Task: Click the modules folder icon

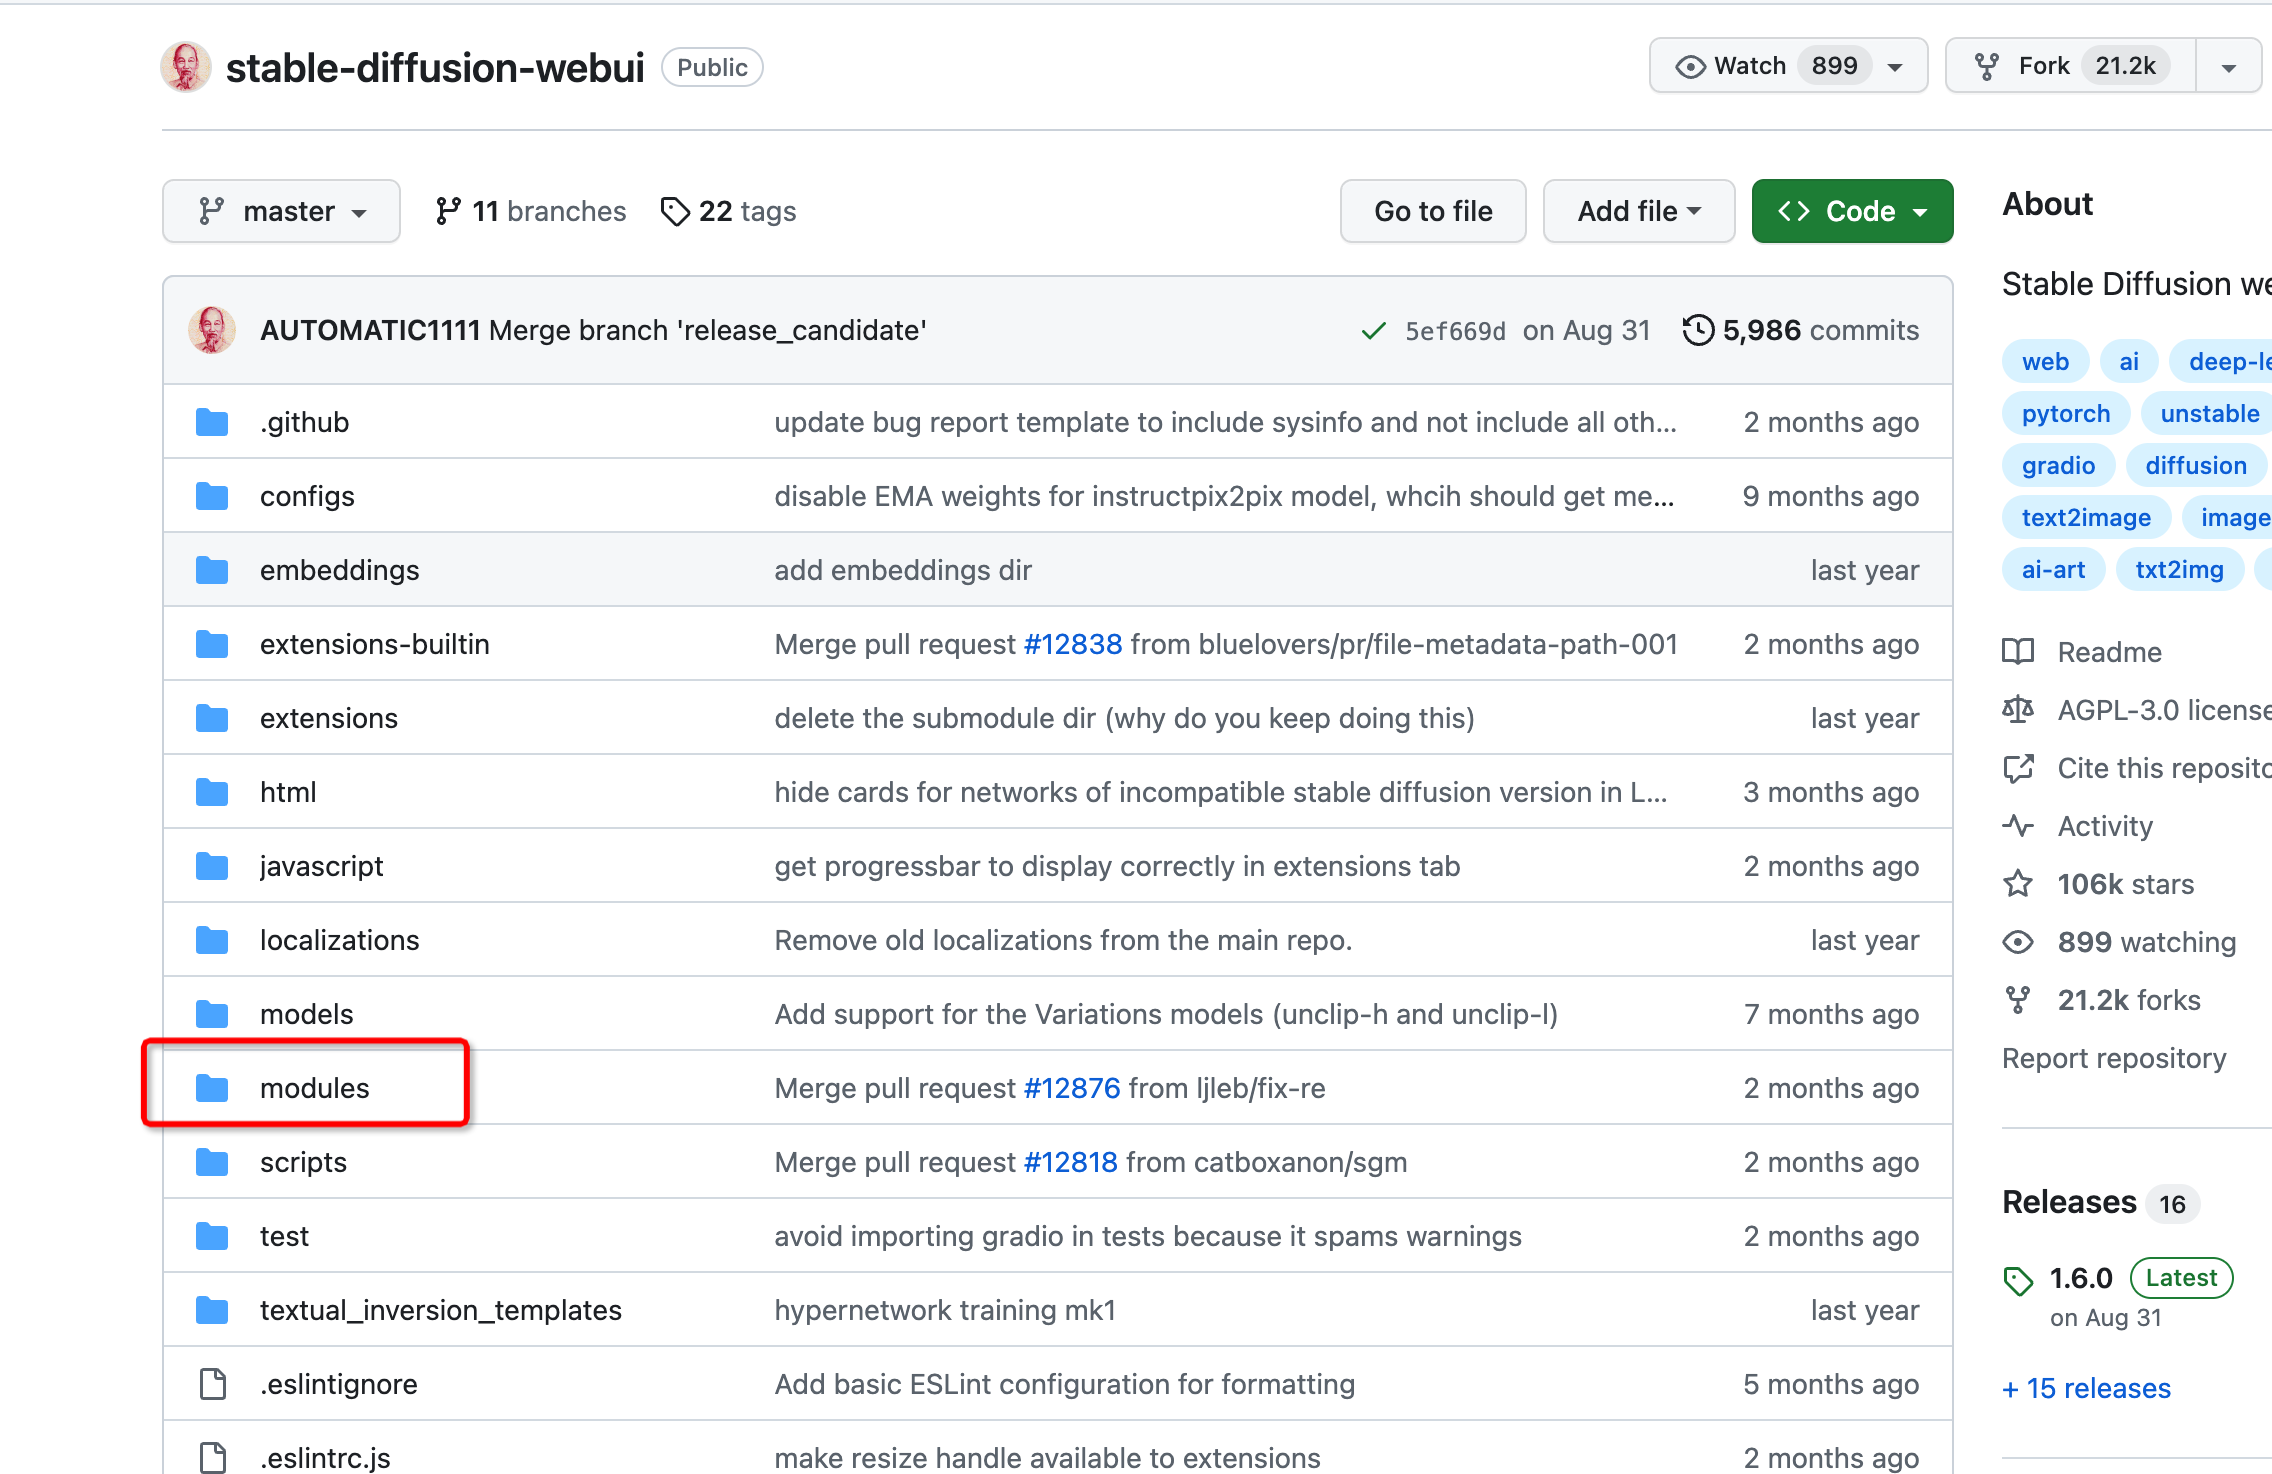Action: (x=212, y=1088)
